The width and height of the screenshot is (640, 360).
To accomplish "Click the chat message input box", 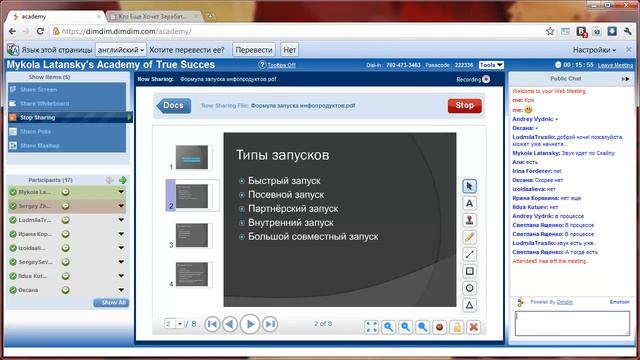I will pos(572,324).
